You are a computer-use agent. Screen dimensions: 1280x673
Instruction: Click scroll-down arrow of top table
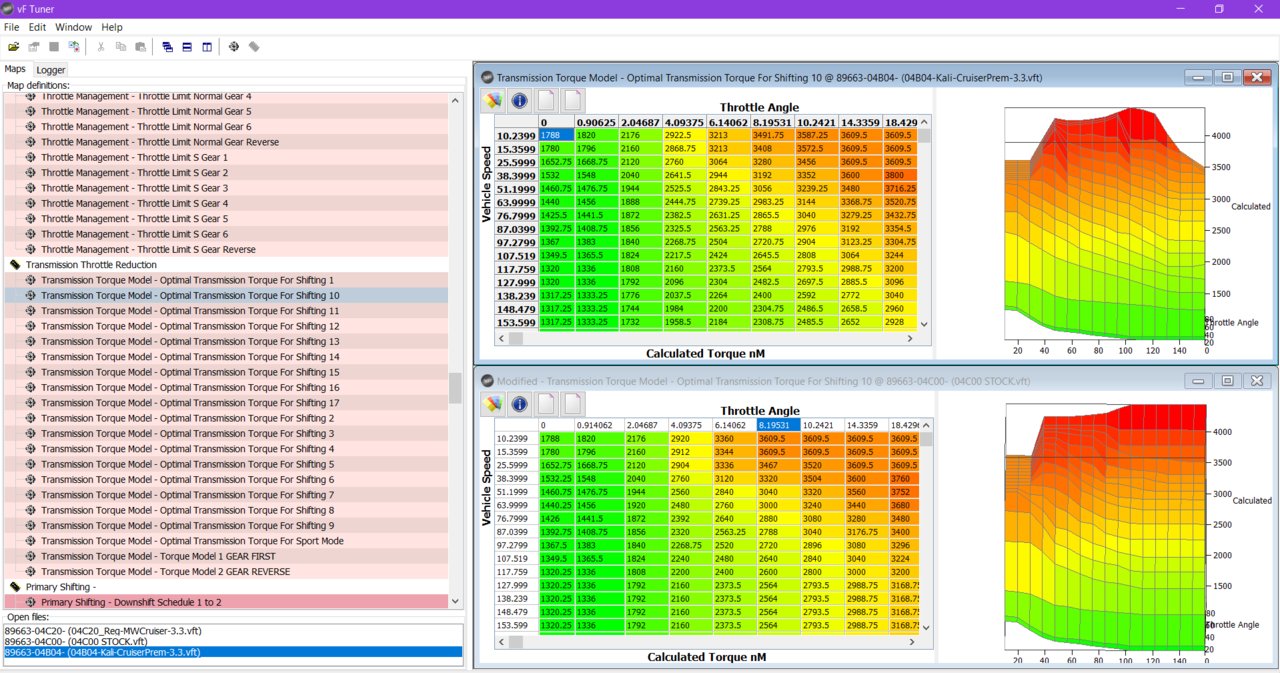(924, 324)
